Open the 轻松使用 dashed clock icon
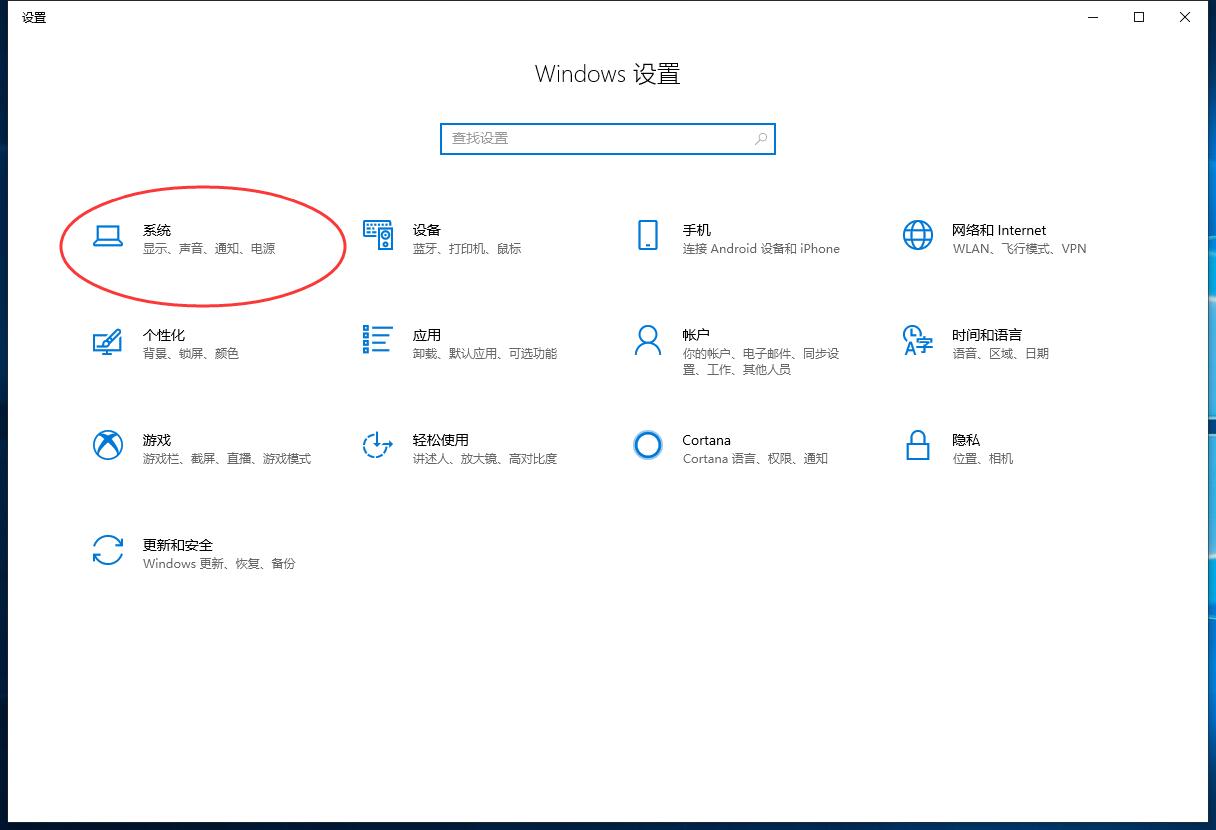Viewport: 1216px width, 830px height. coord(377,445)
